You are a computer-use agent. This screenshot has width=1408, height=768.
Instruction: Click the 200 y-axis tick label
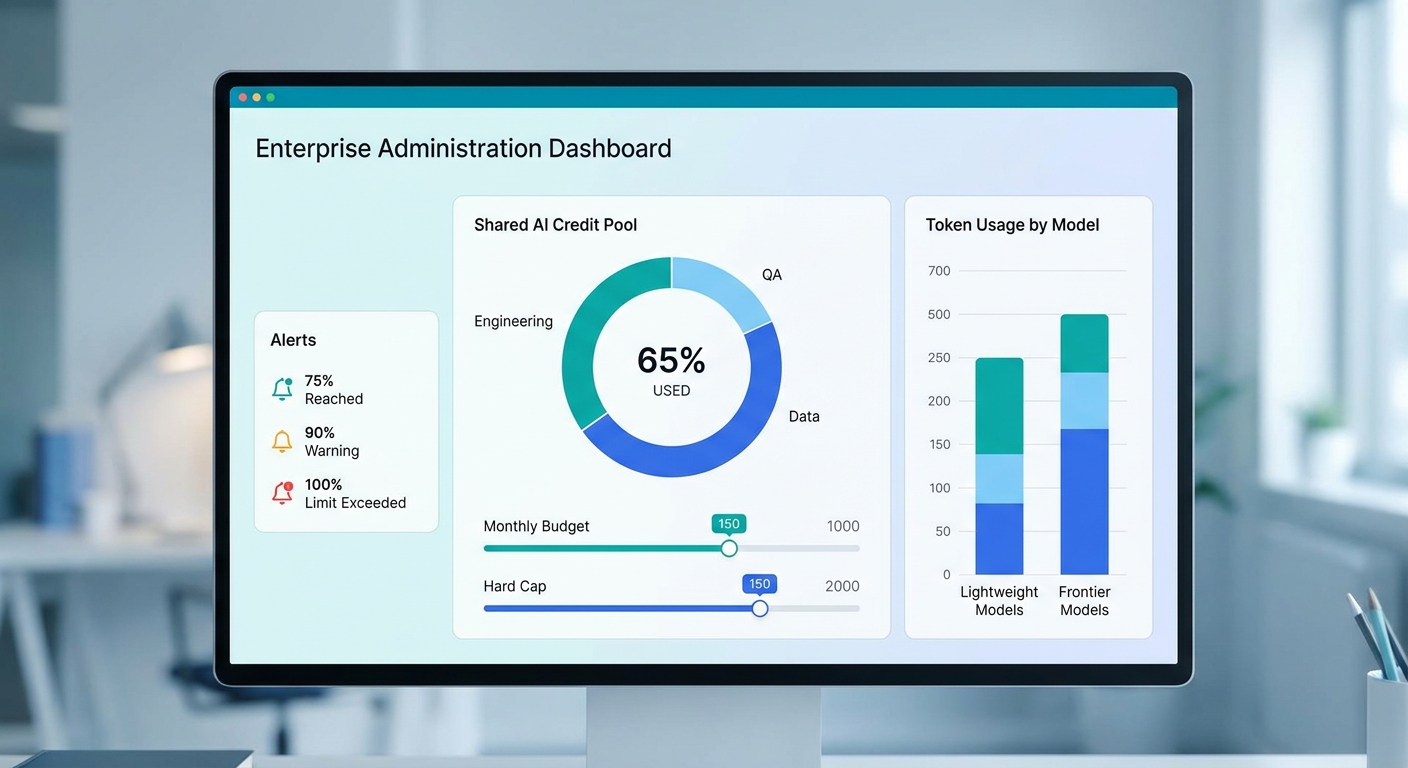(939, 401)
